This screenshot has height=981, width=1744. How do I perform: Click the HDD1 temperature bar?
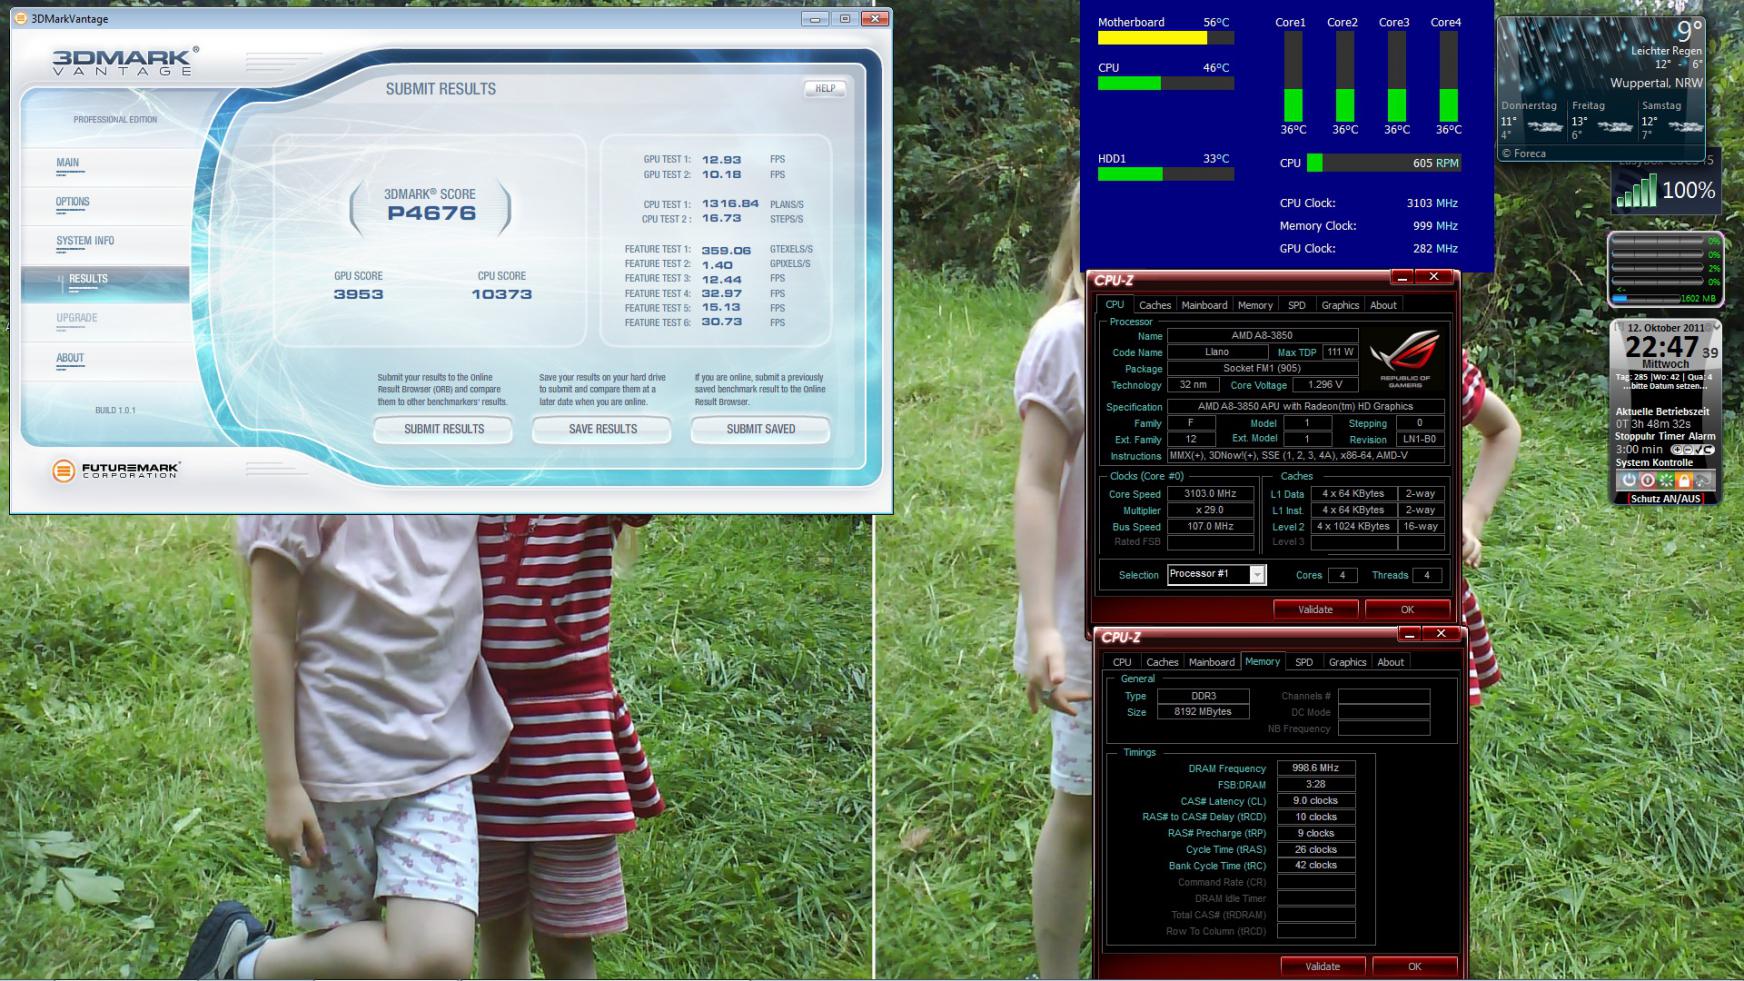1166,174
